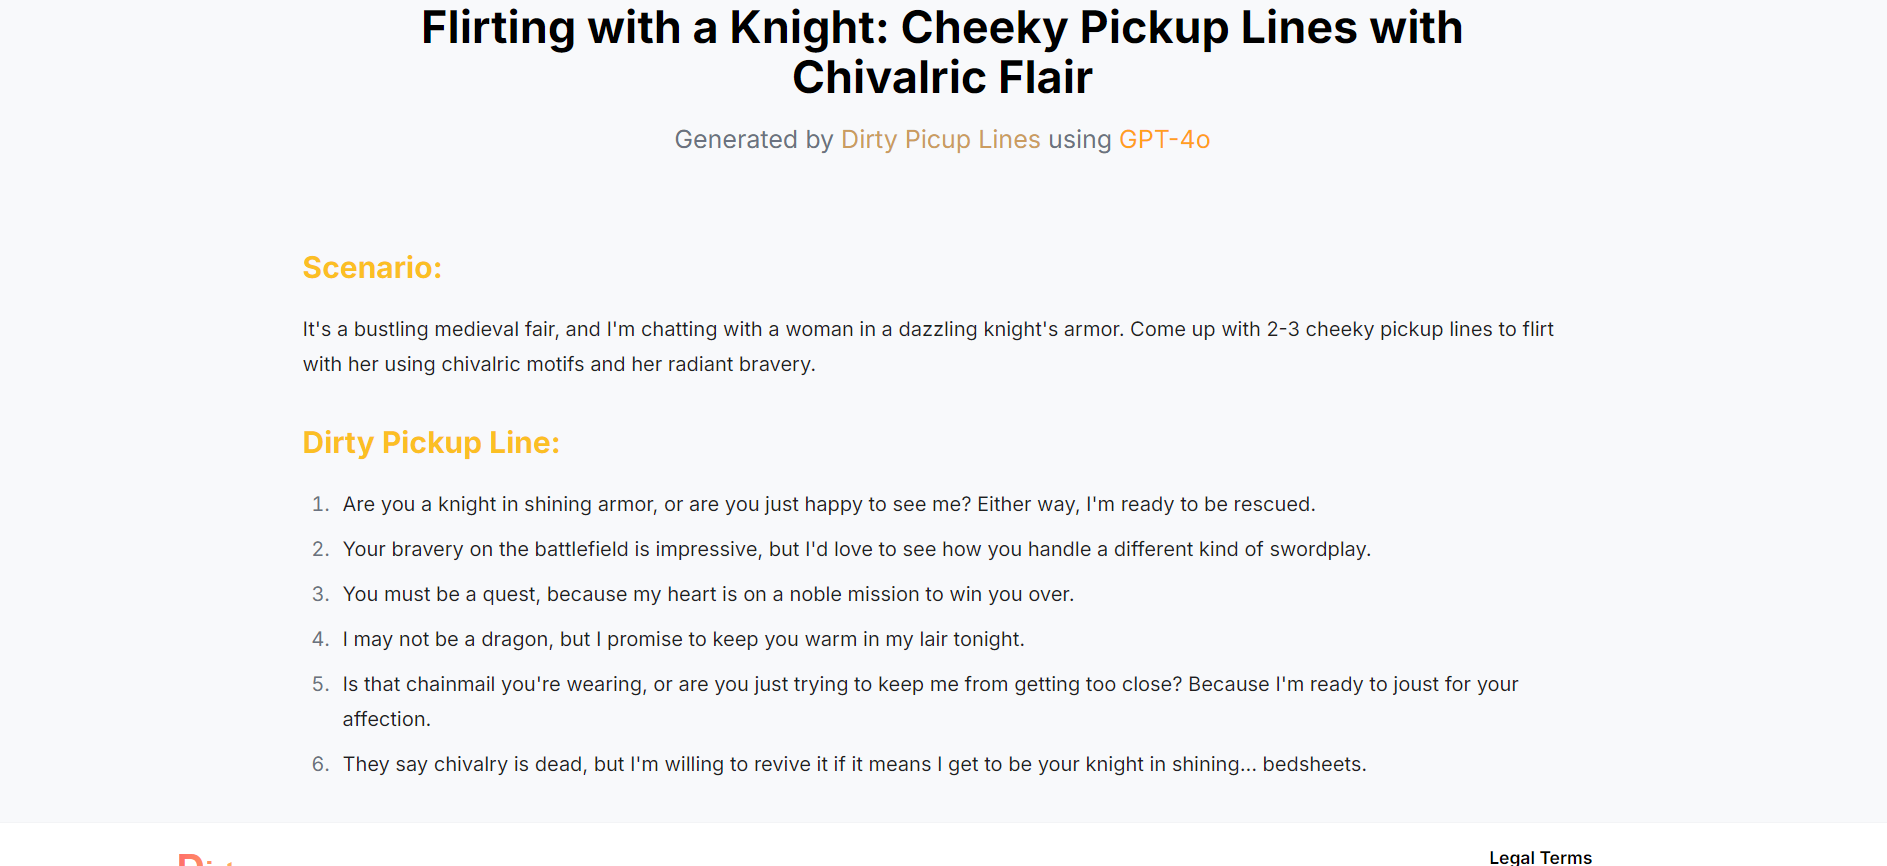Click the "Generated by" text in the subtitle
The image size is (1887, 866).
(x=754, y=139)
